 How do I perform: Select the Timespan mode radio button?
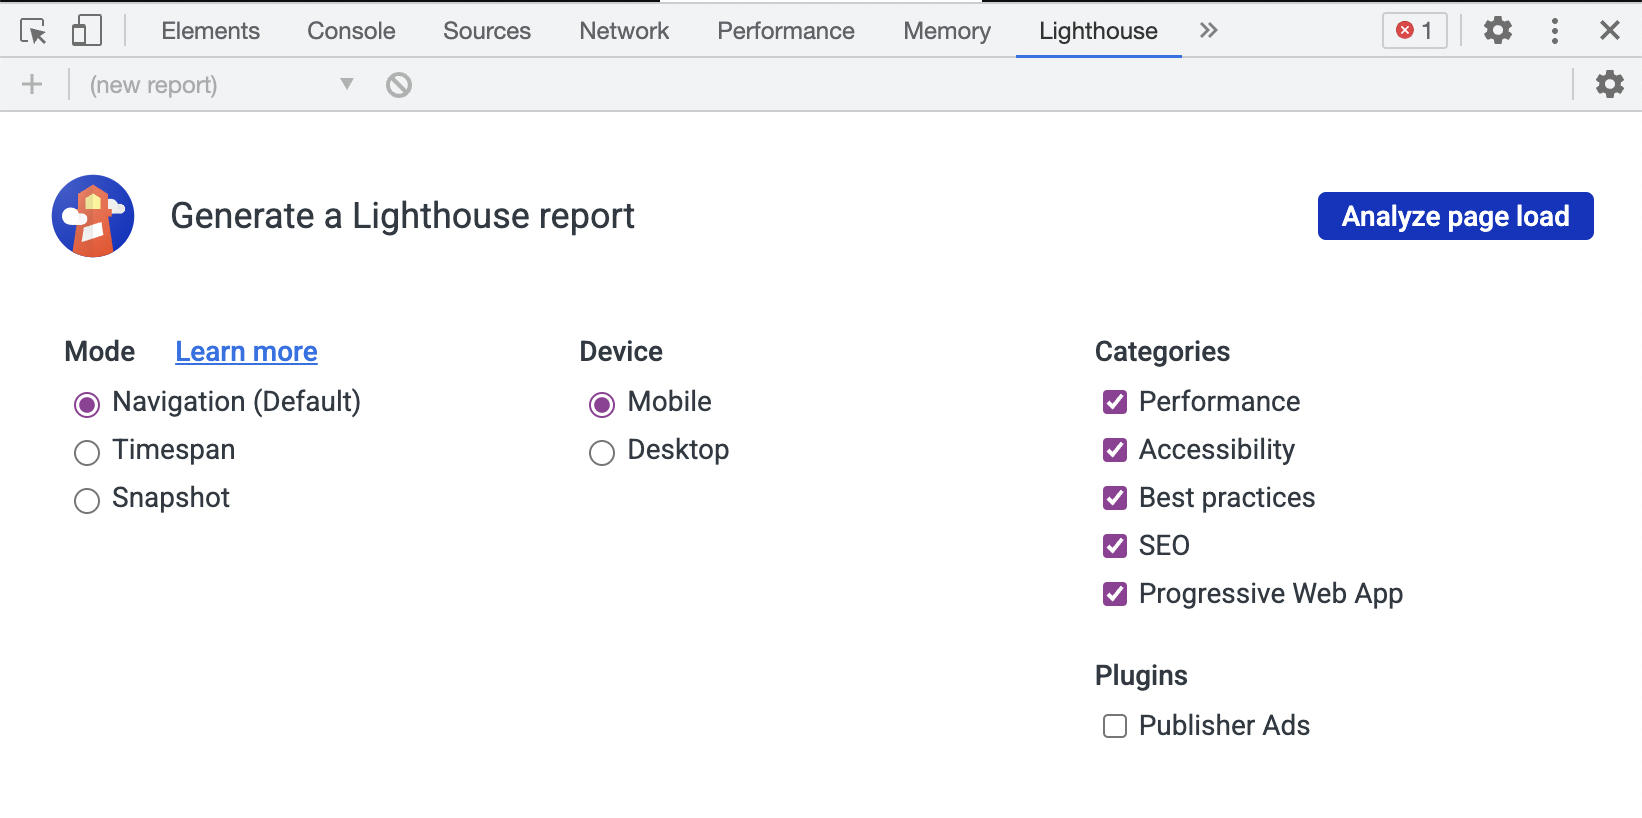point(87,453)
